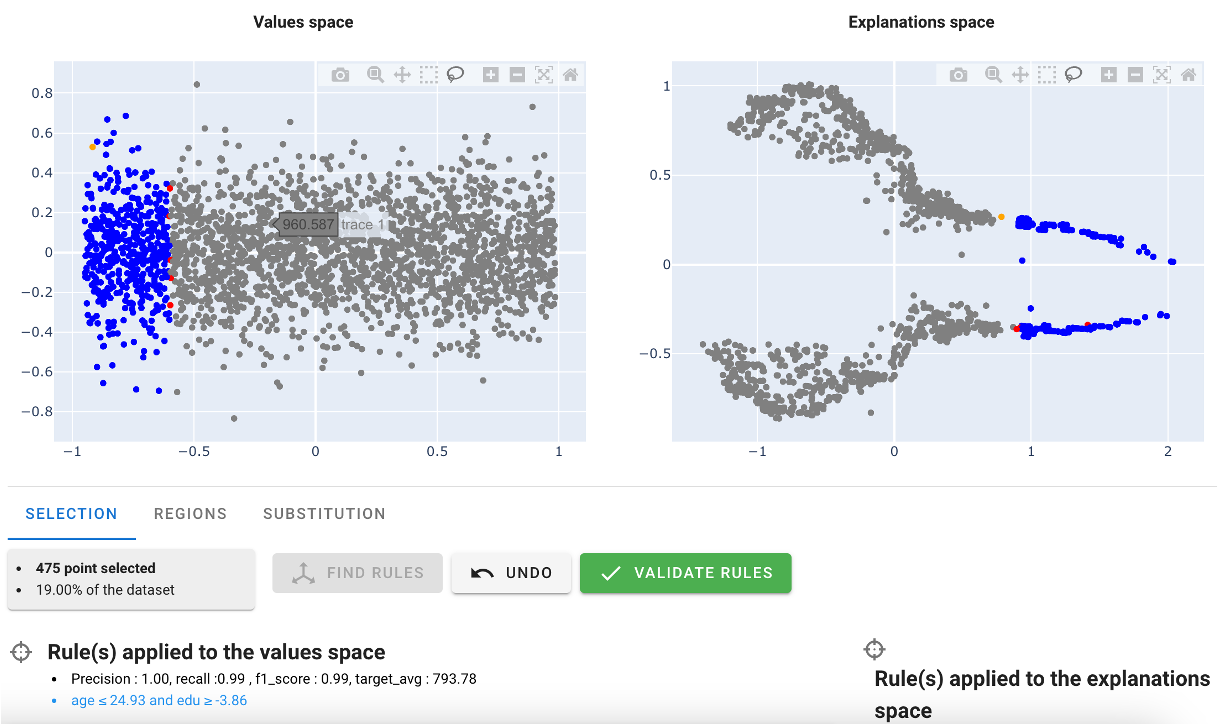Screen dimensions: 1226x724
Task: Reset Values space axes with home icon
Action: pos(571,75)
